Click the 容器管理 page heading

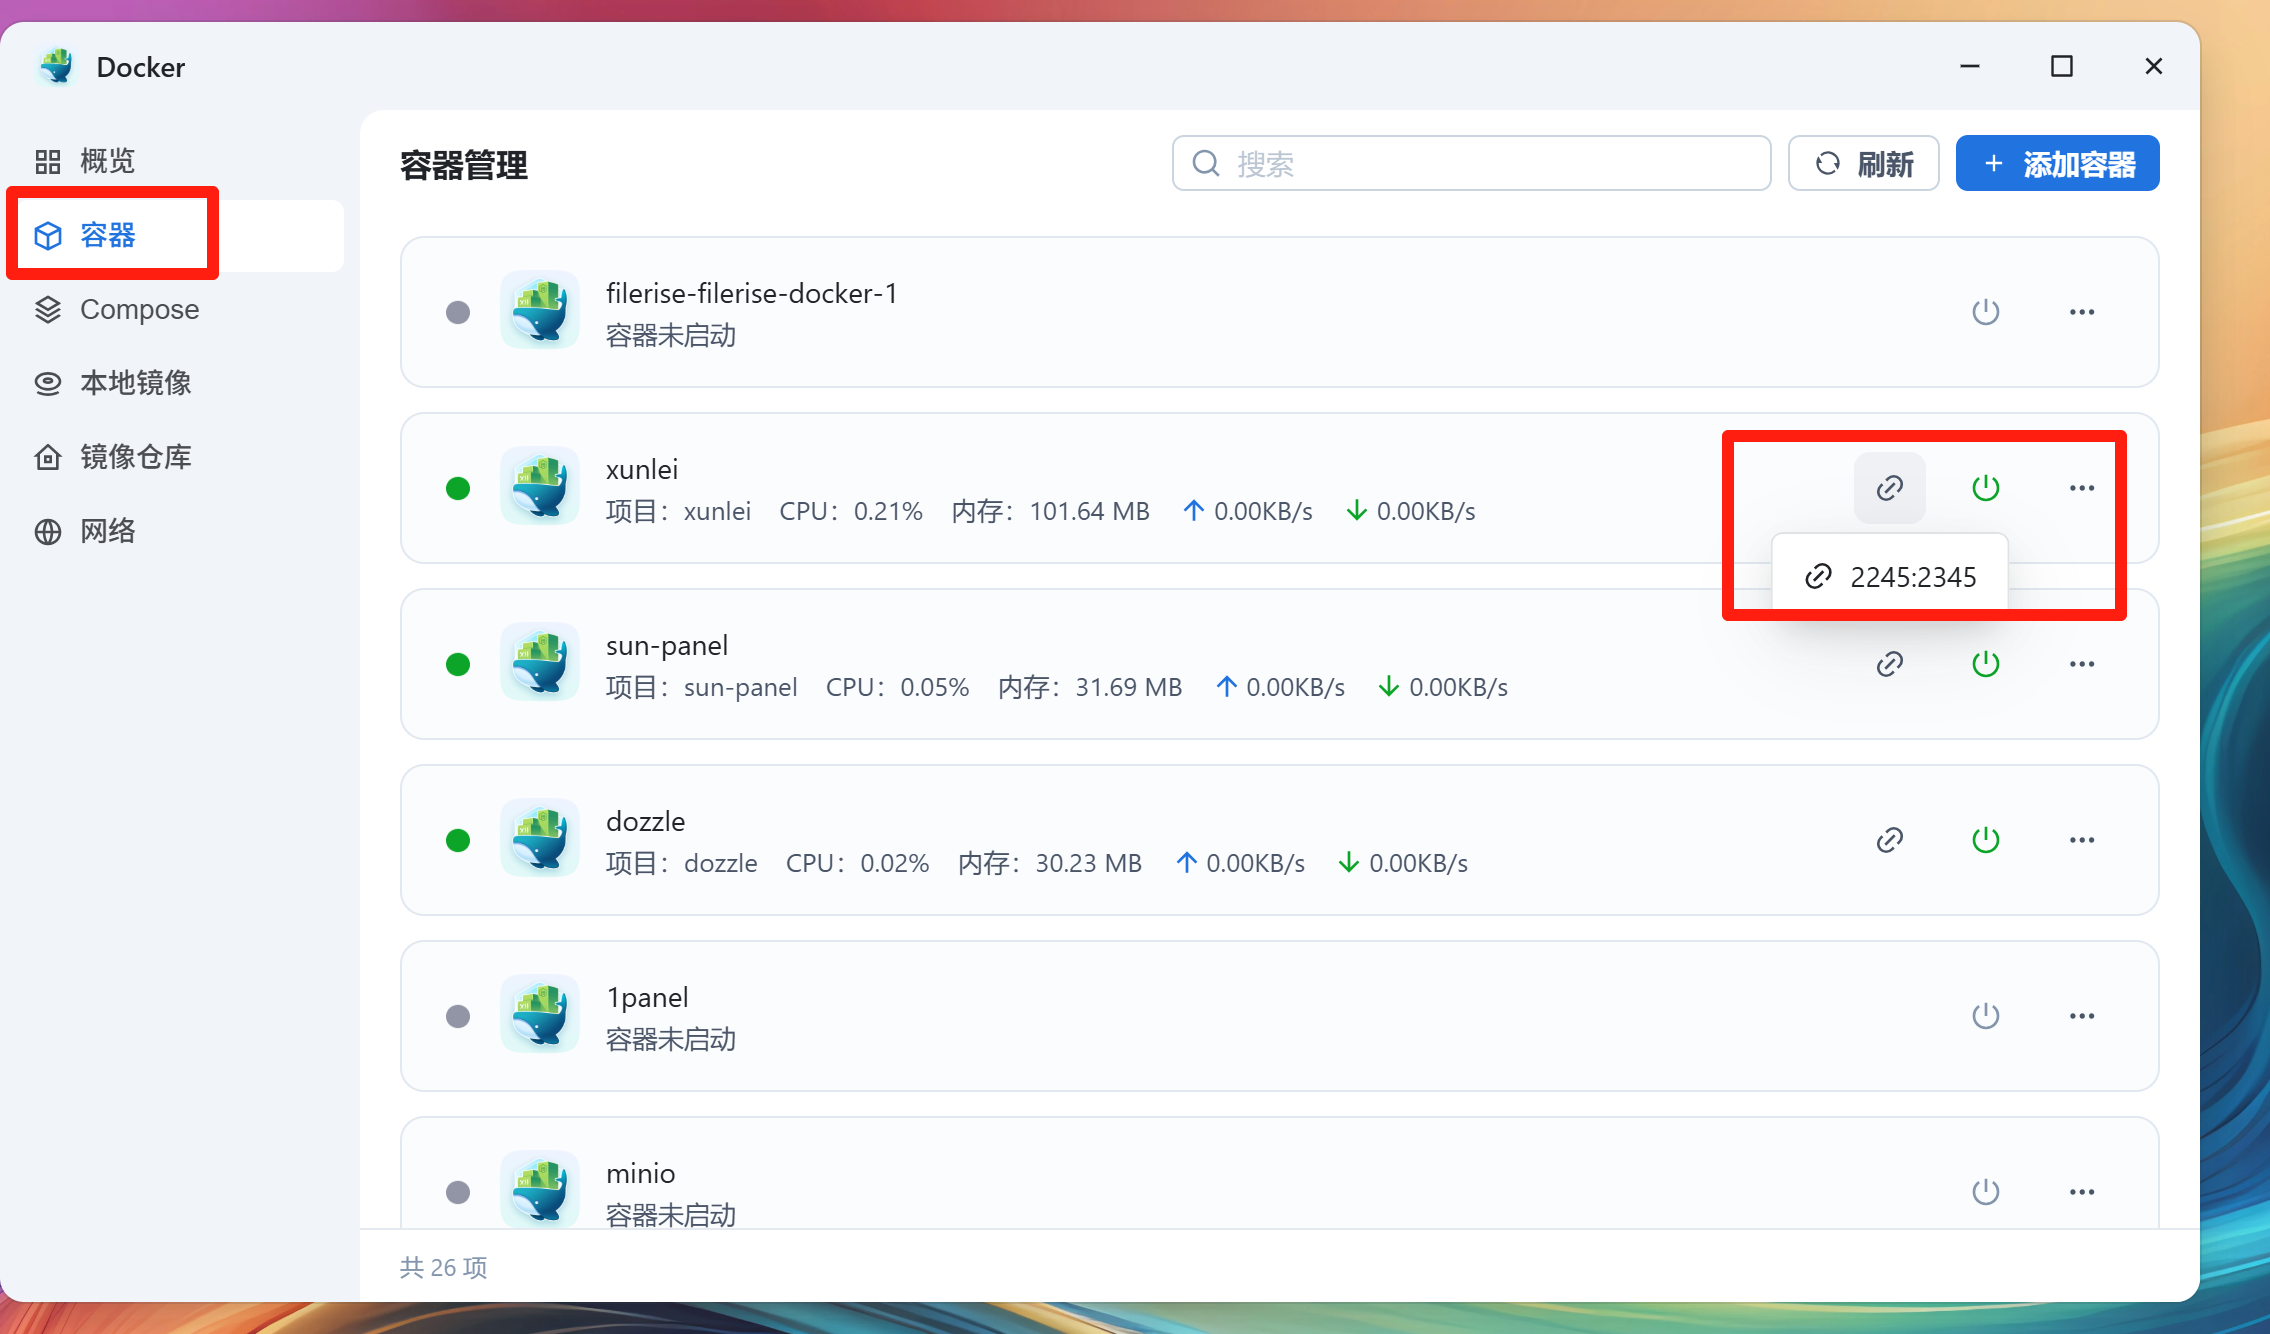click(x=464, y=165)
